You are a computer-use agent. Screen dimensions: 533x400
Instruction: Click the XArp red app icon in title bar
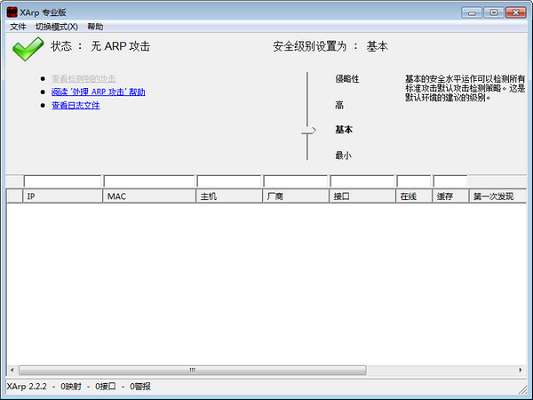click(12, 12)
